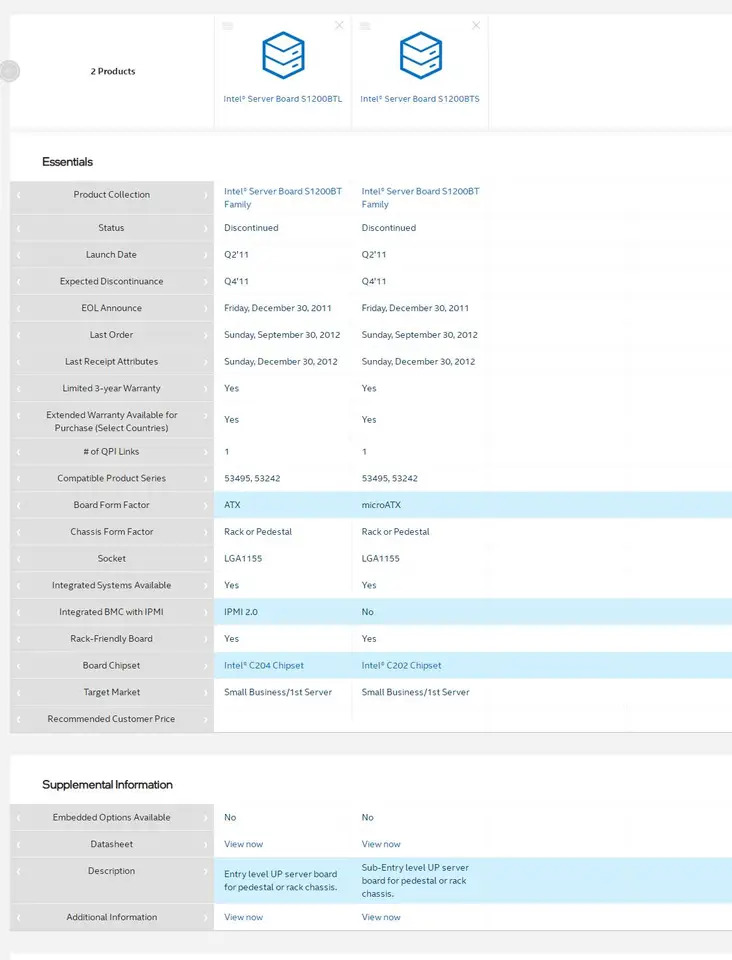The height and width of the screenshot is (960, 732).
Task: Click left chevron on Target Market row
Action: pos(18,693)
